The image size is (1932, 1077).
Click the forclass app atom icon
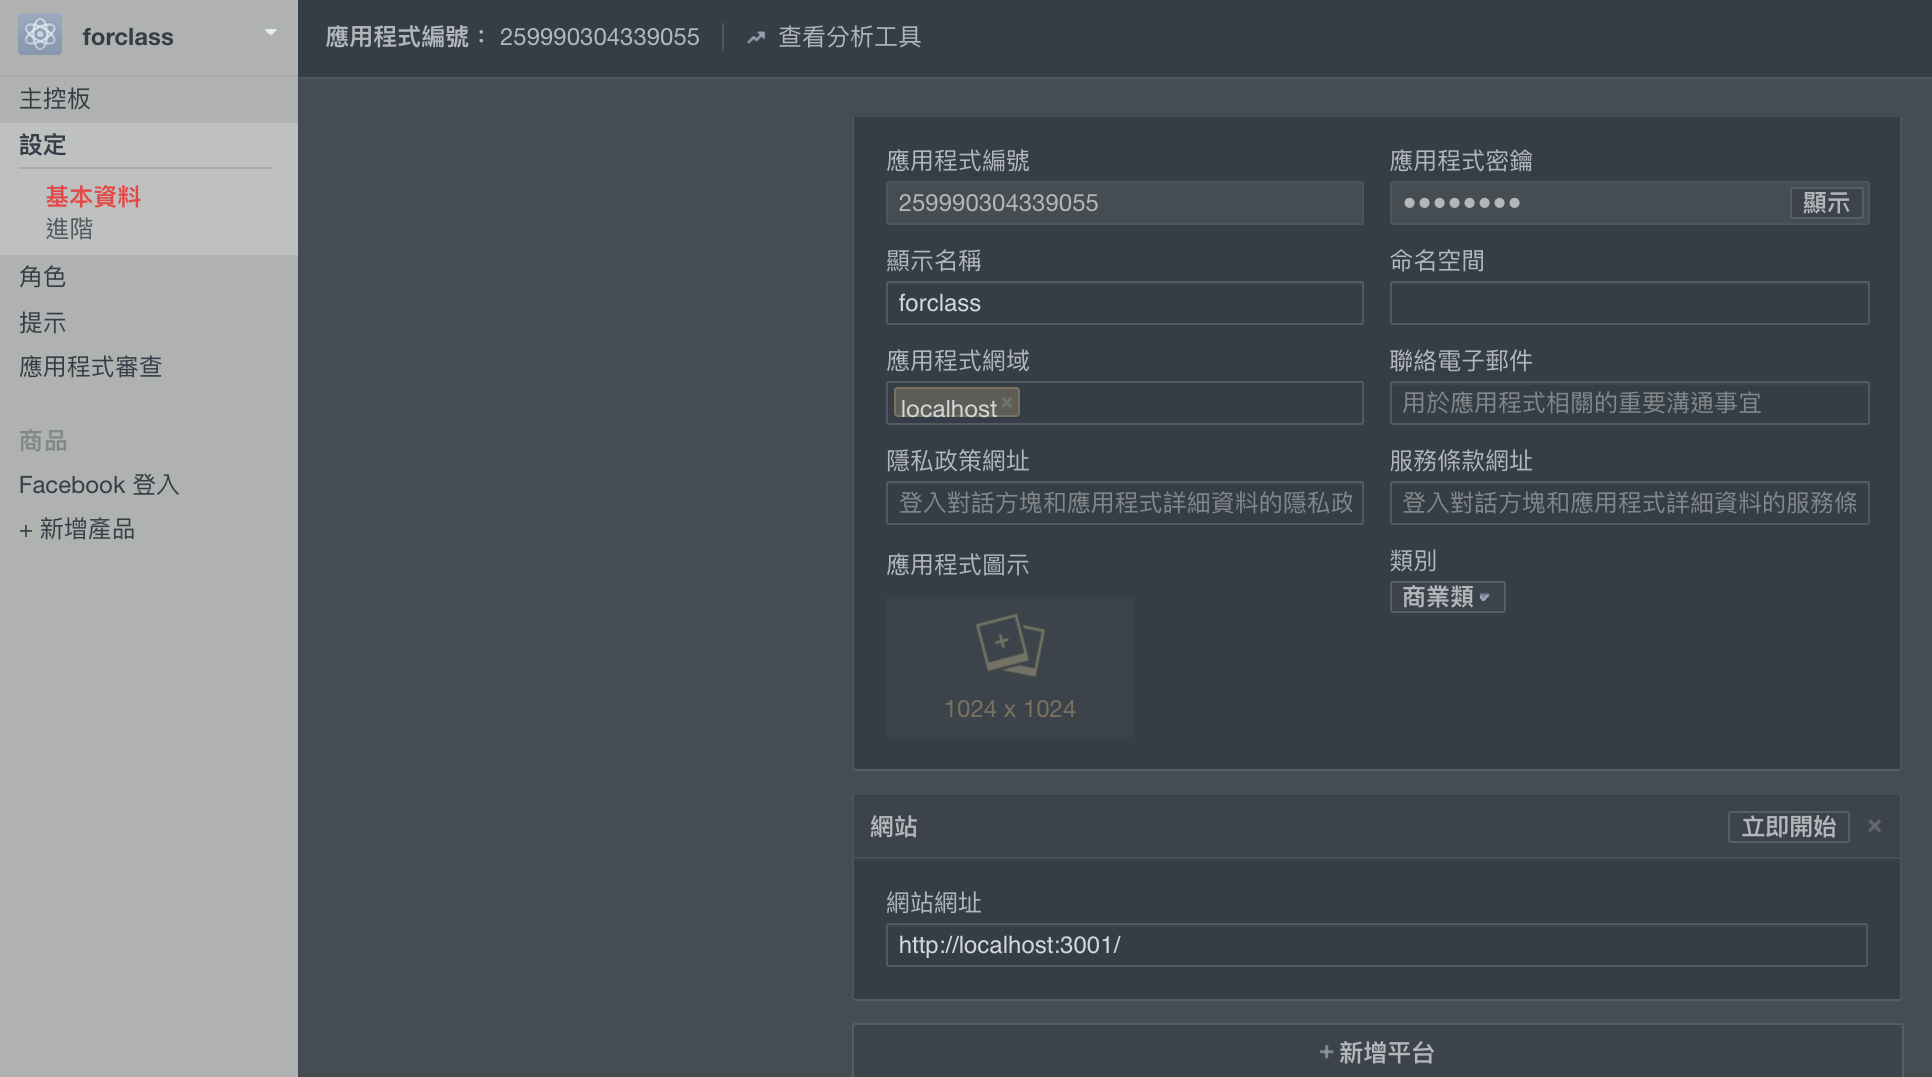[40, 35]
